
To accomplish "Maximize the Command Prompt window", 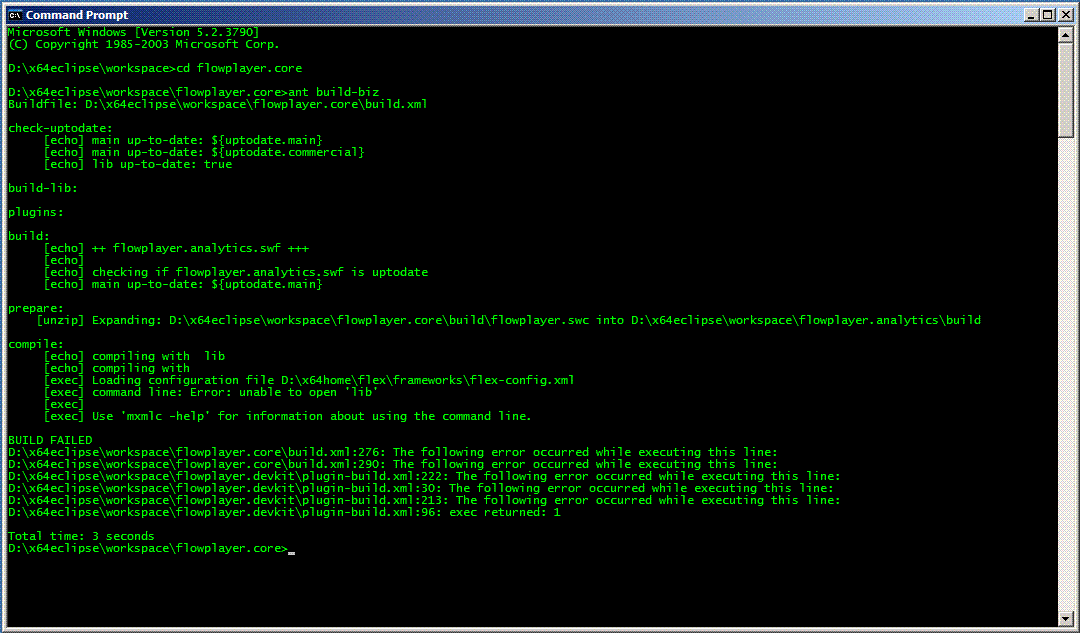I will [x=1047, y=14].
